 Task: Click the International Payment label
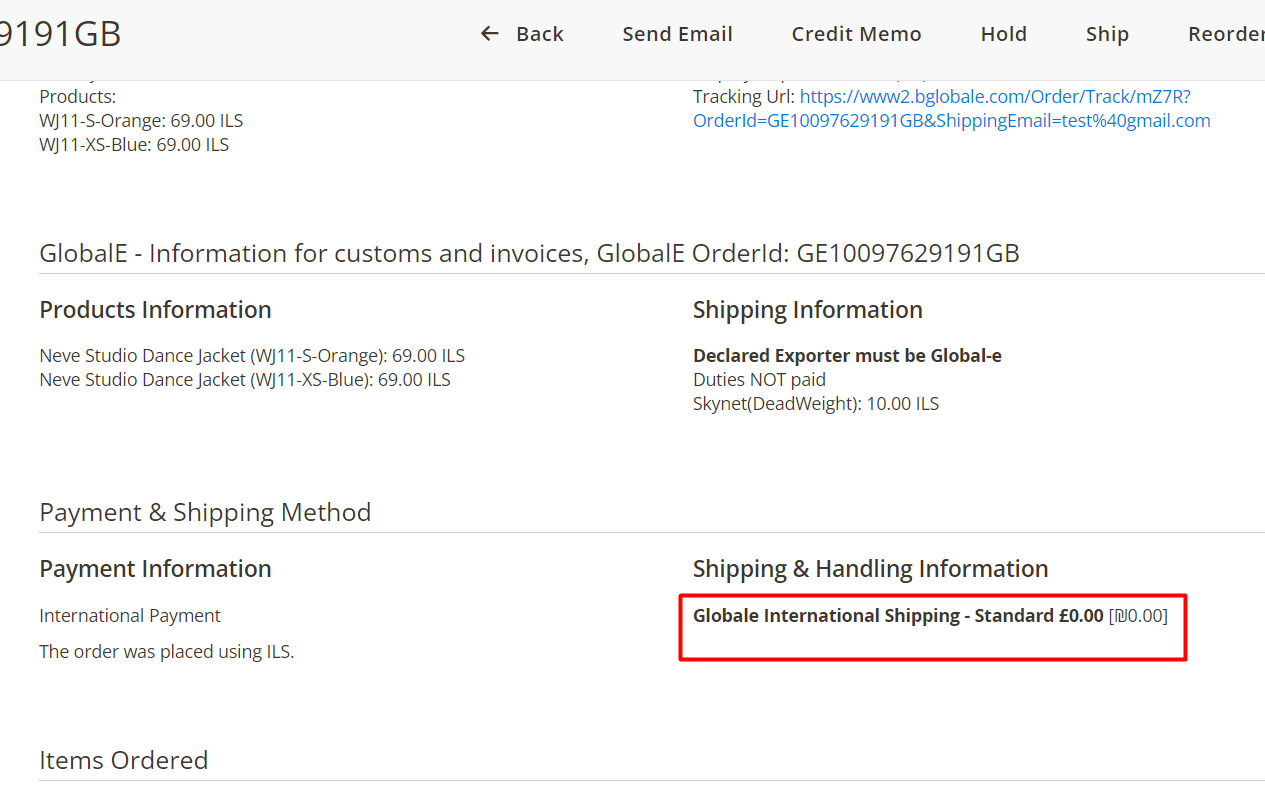tap(129, 615)
